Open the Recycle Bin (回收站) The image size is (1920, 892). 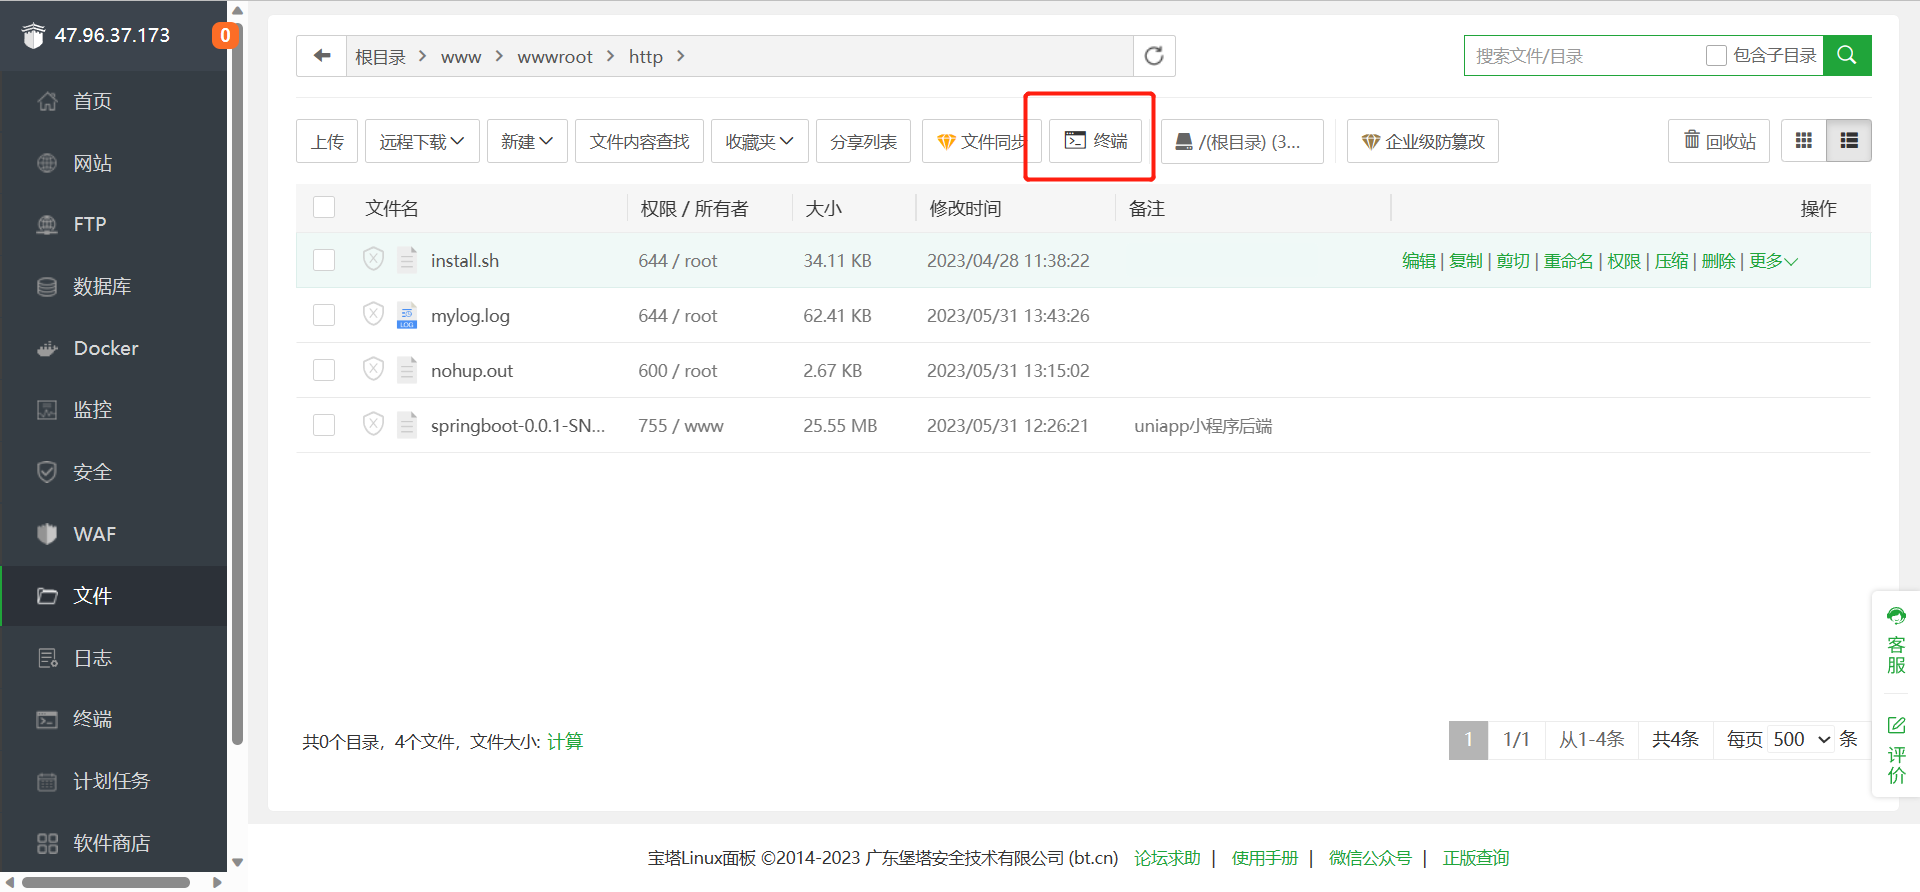coord(1718,141)
